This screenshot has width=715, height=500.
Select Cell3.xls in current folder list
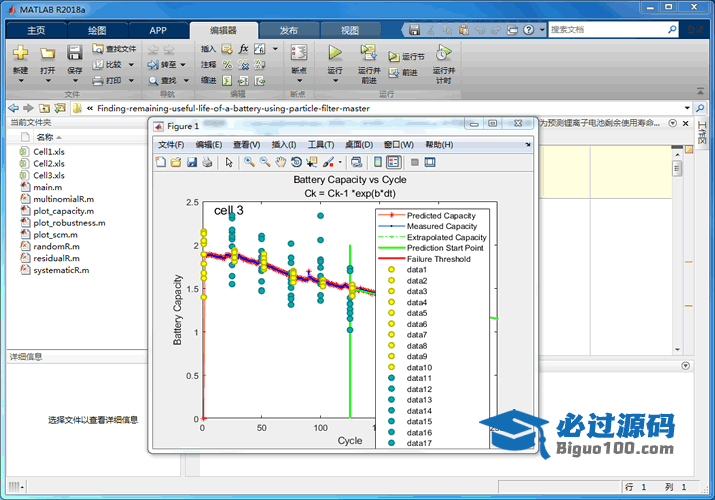click(x=49, y=175)
